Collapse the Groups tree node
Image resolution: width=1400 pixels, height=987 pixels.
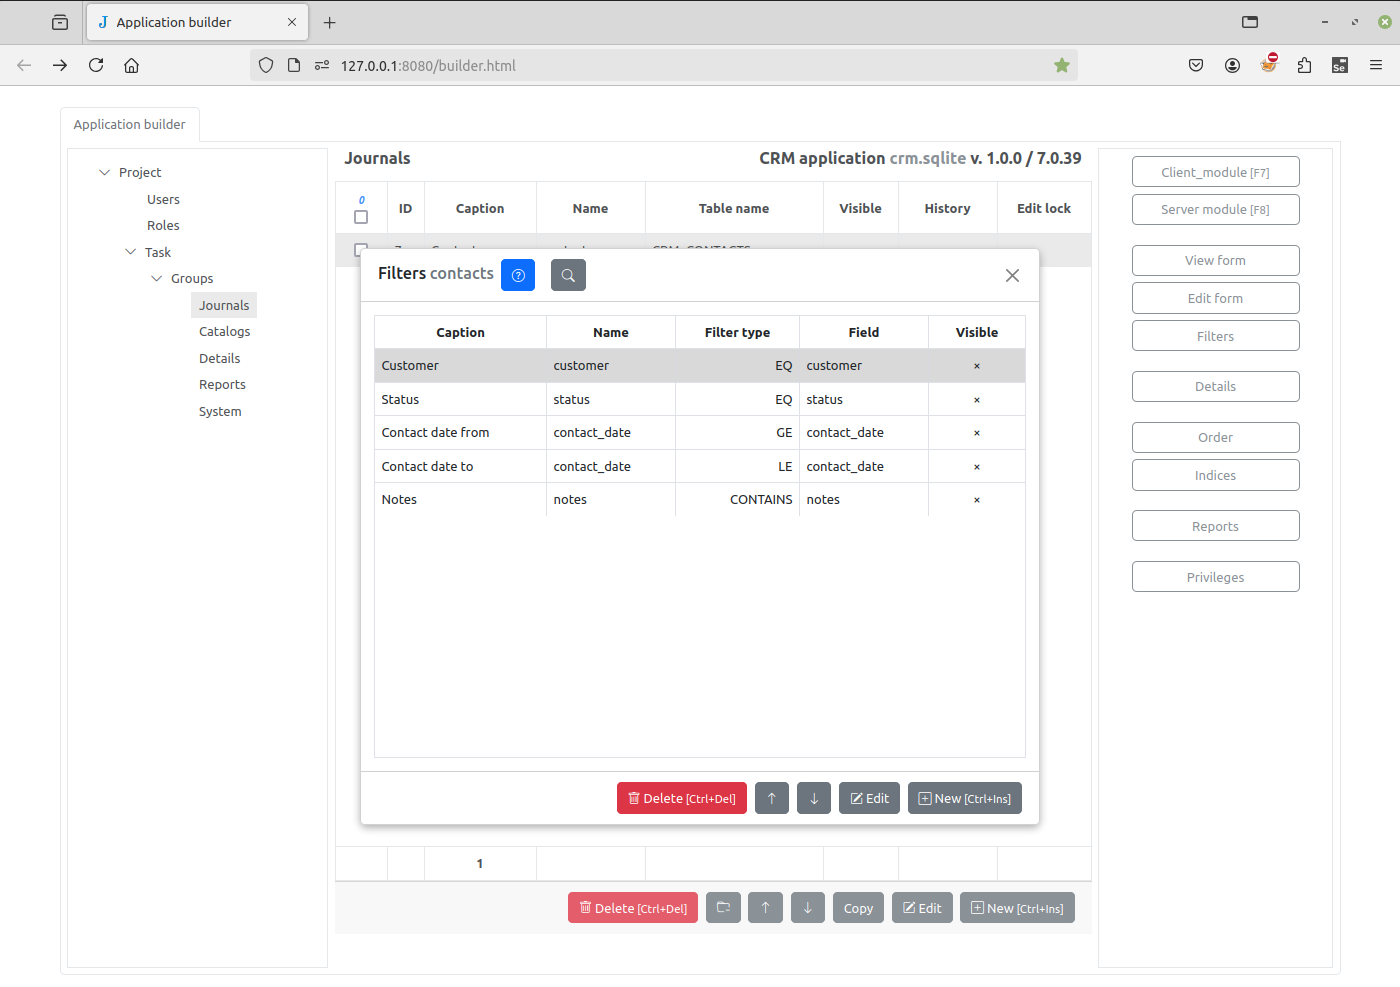[x=157, y=278]
